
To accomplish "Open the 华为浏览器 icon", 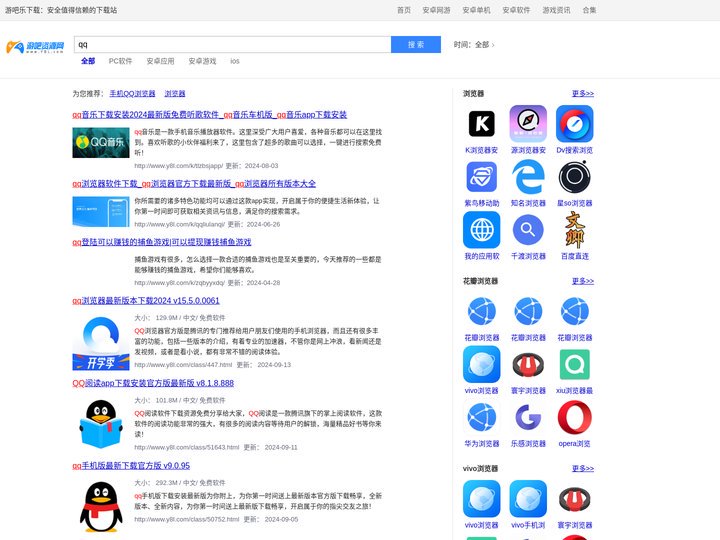I will click(481, 417).
